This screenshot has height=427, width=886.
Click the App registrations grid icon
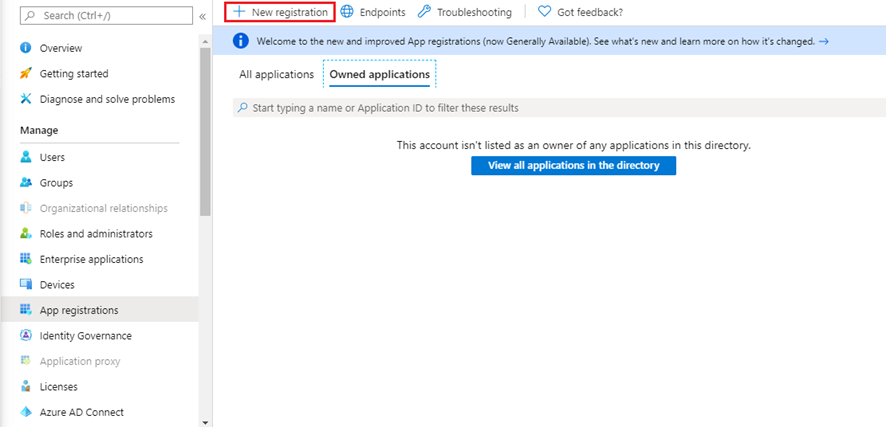click(x=25, y=310)
